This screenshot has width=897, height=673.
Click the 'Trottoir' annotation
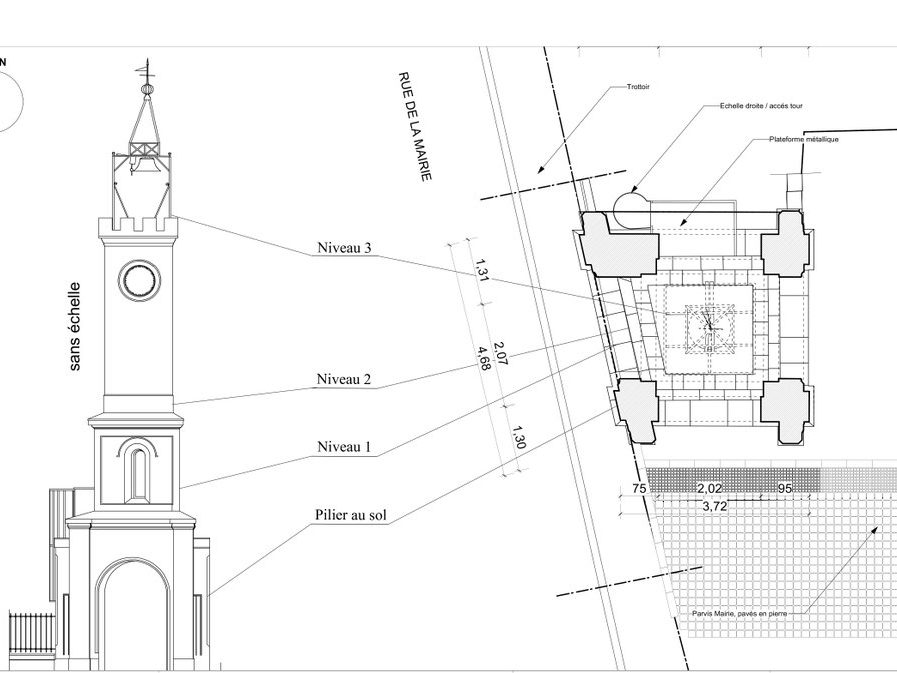[638, 88]
